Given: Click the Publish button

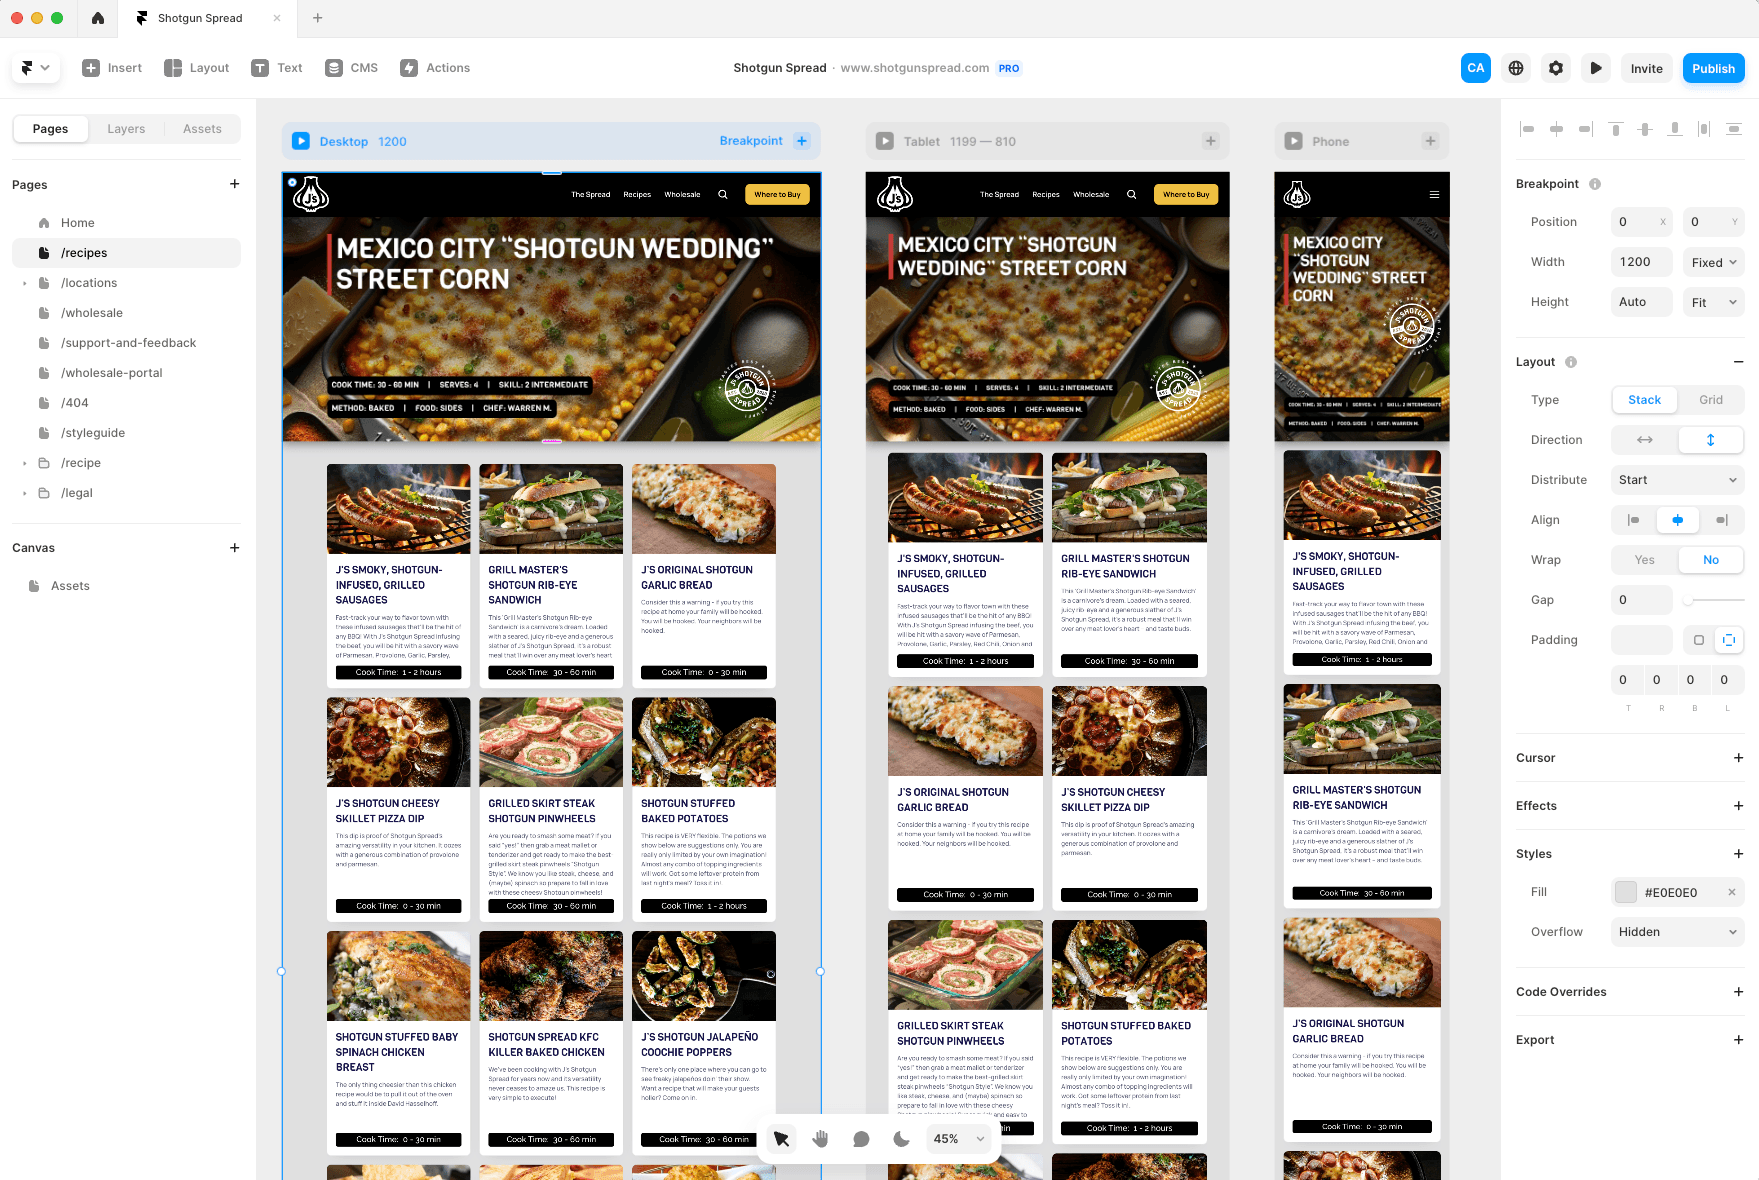Looking at the screenshot, I should 1713,68.
